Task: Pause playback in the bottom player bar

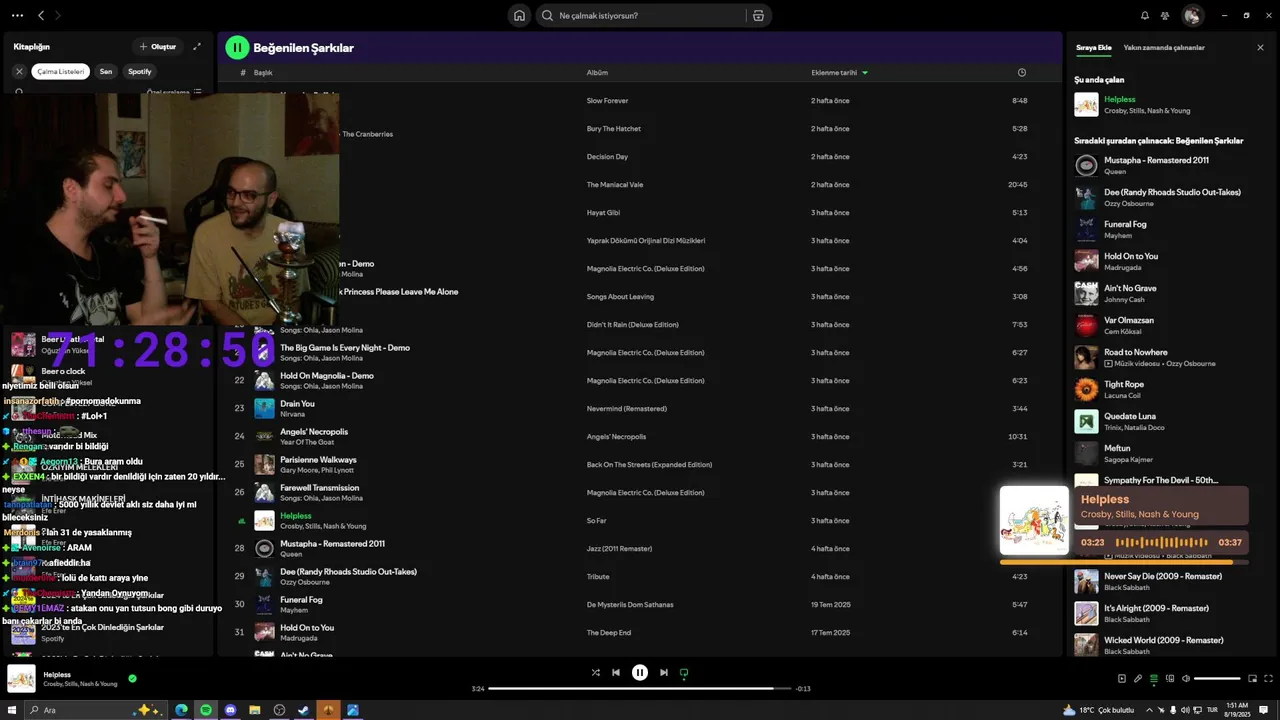Action: click(640, 672)
